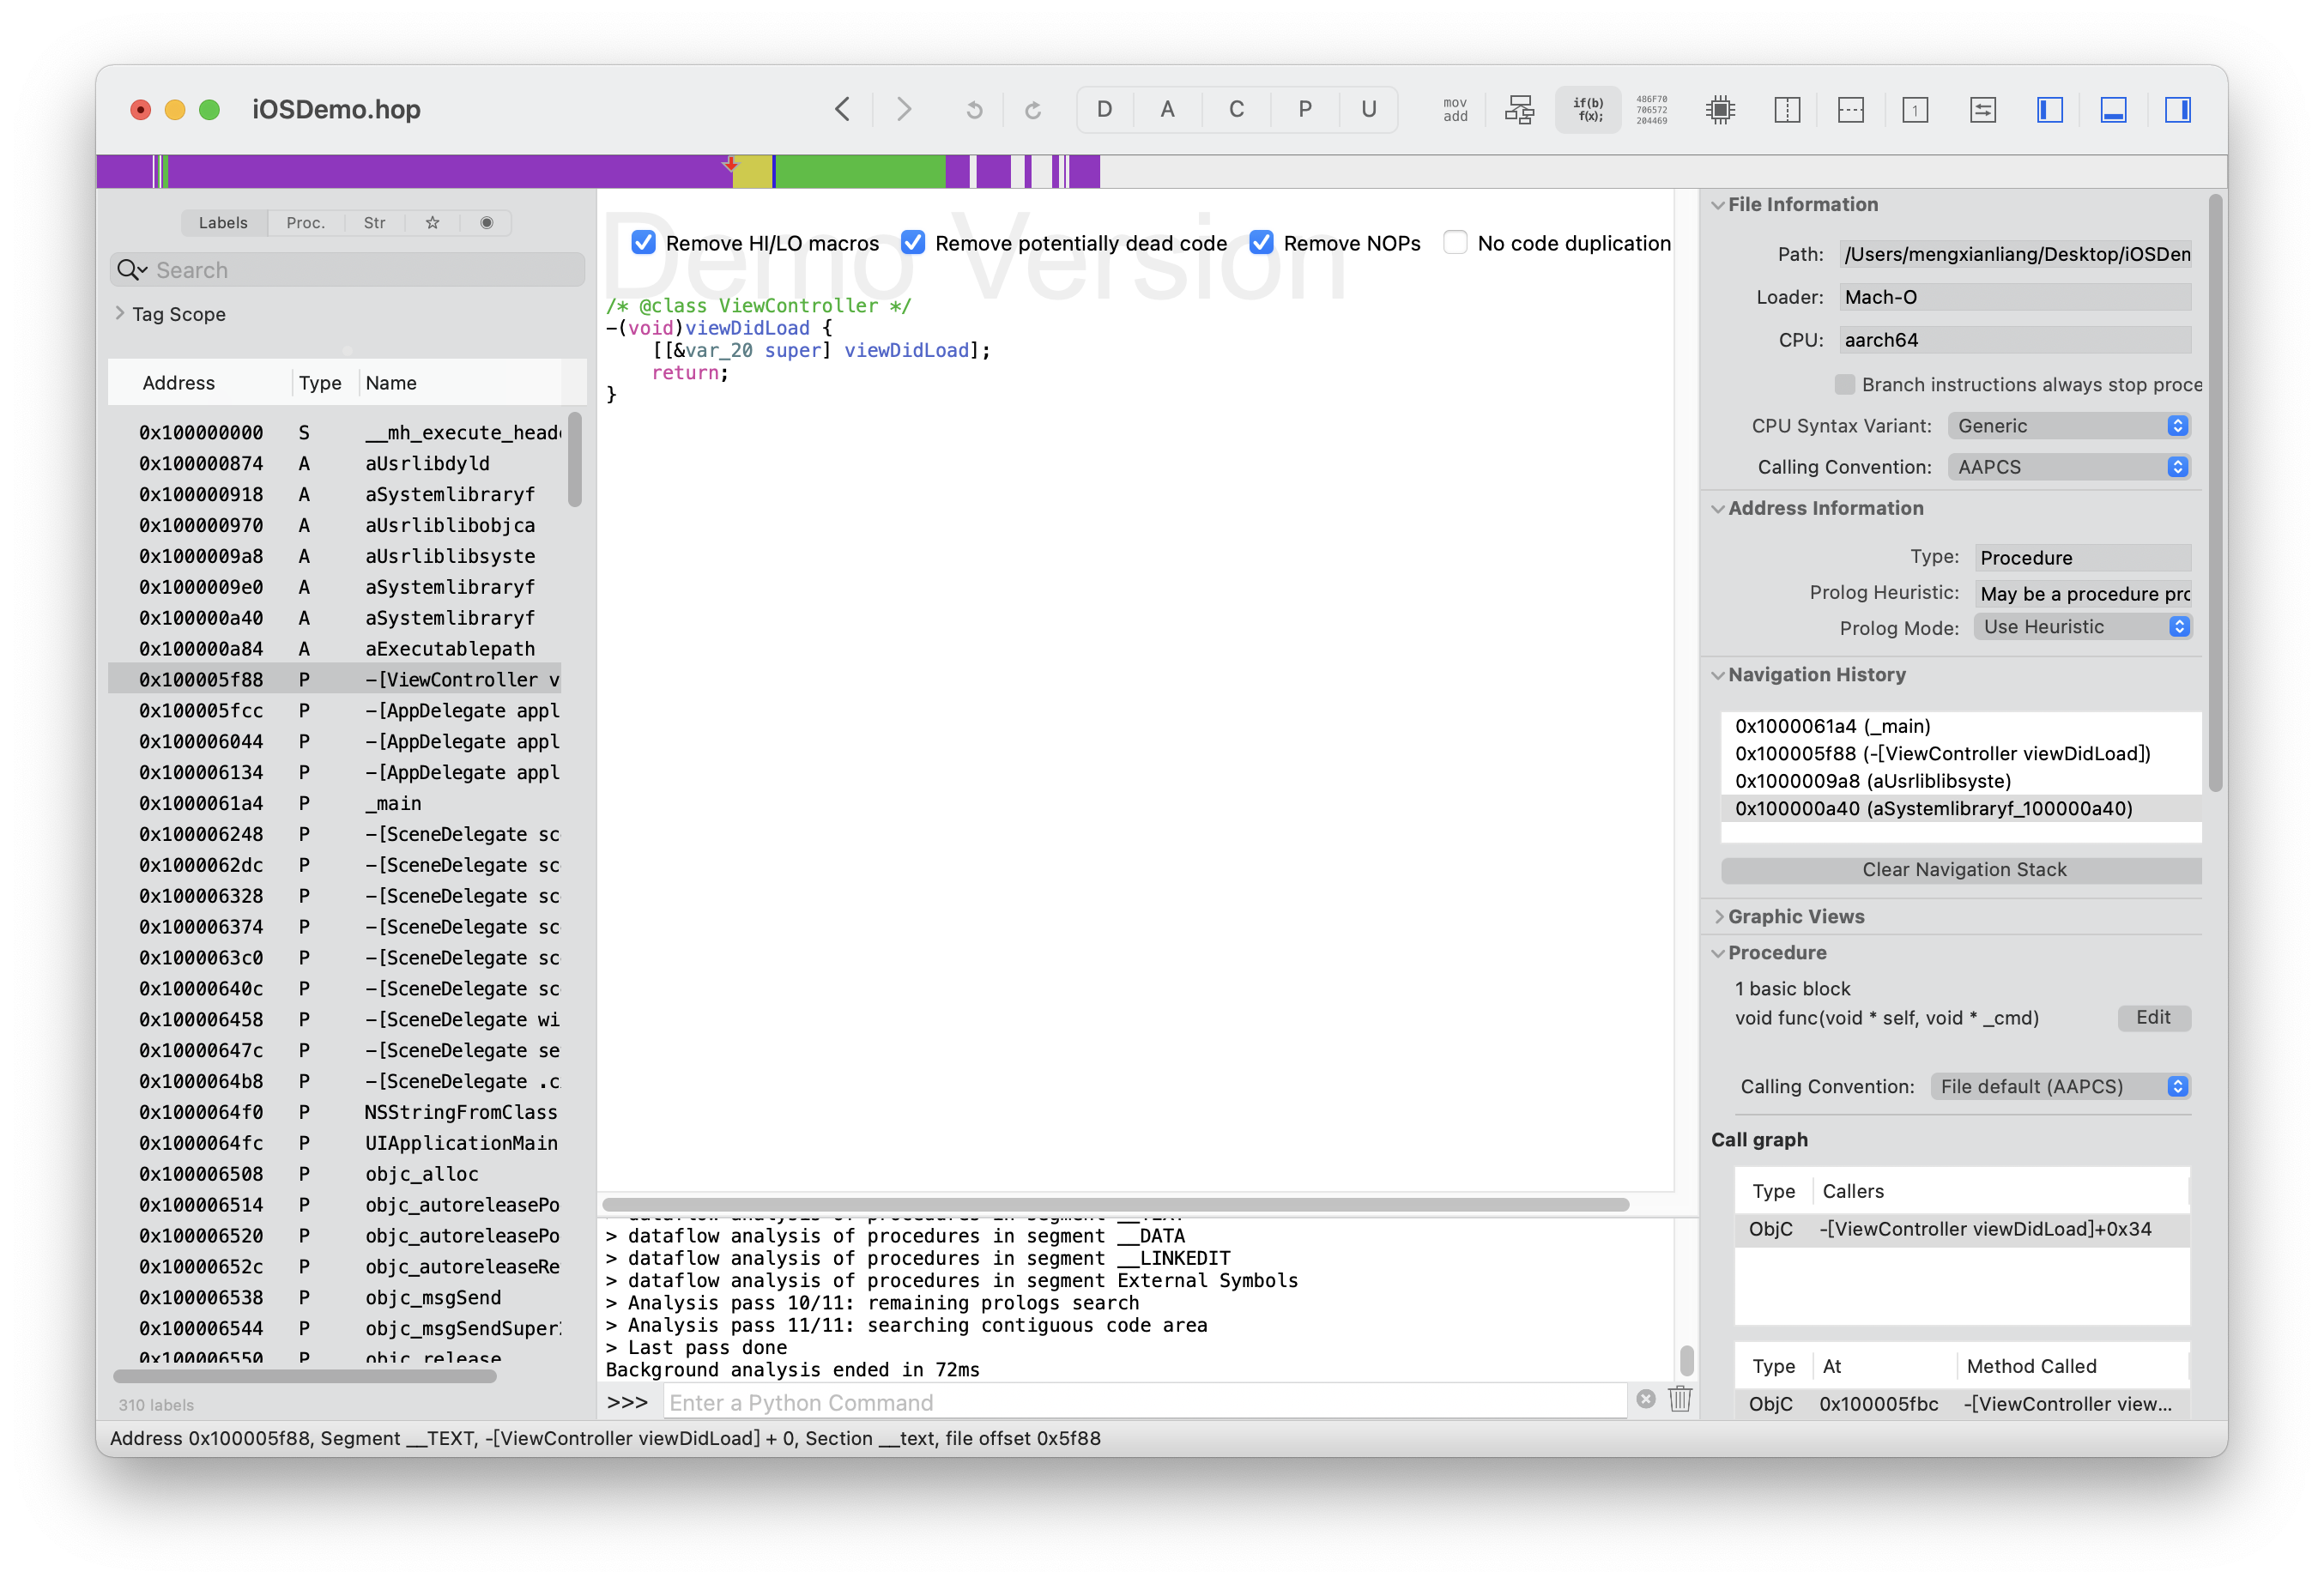Click the undo arrow icon

pos(974,109)
